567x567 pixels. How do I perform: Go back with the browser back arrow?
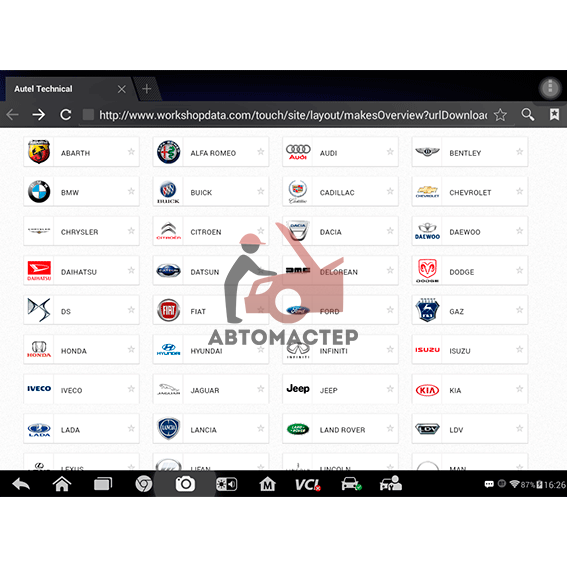tap(13, 115)
